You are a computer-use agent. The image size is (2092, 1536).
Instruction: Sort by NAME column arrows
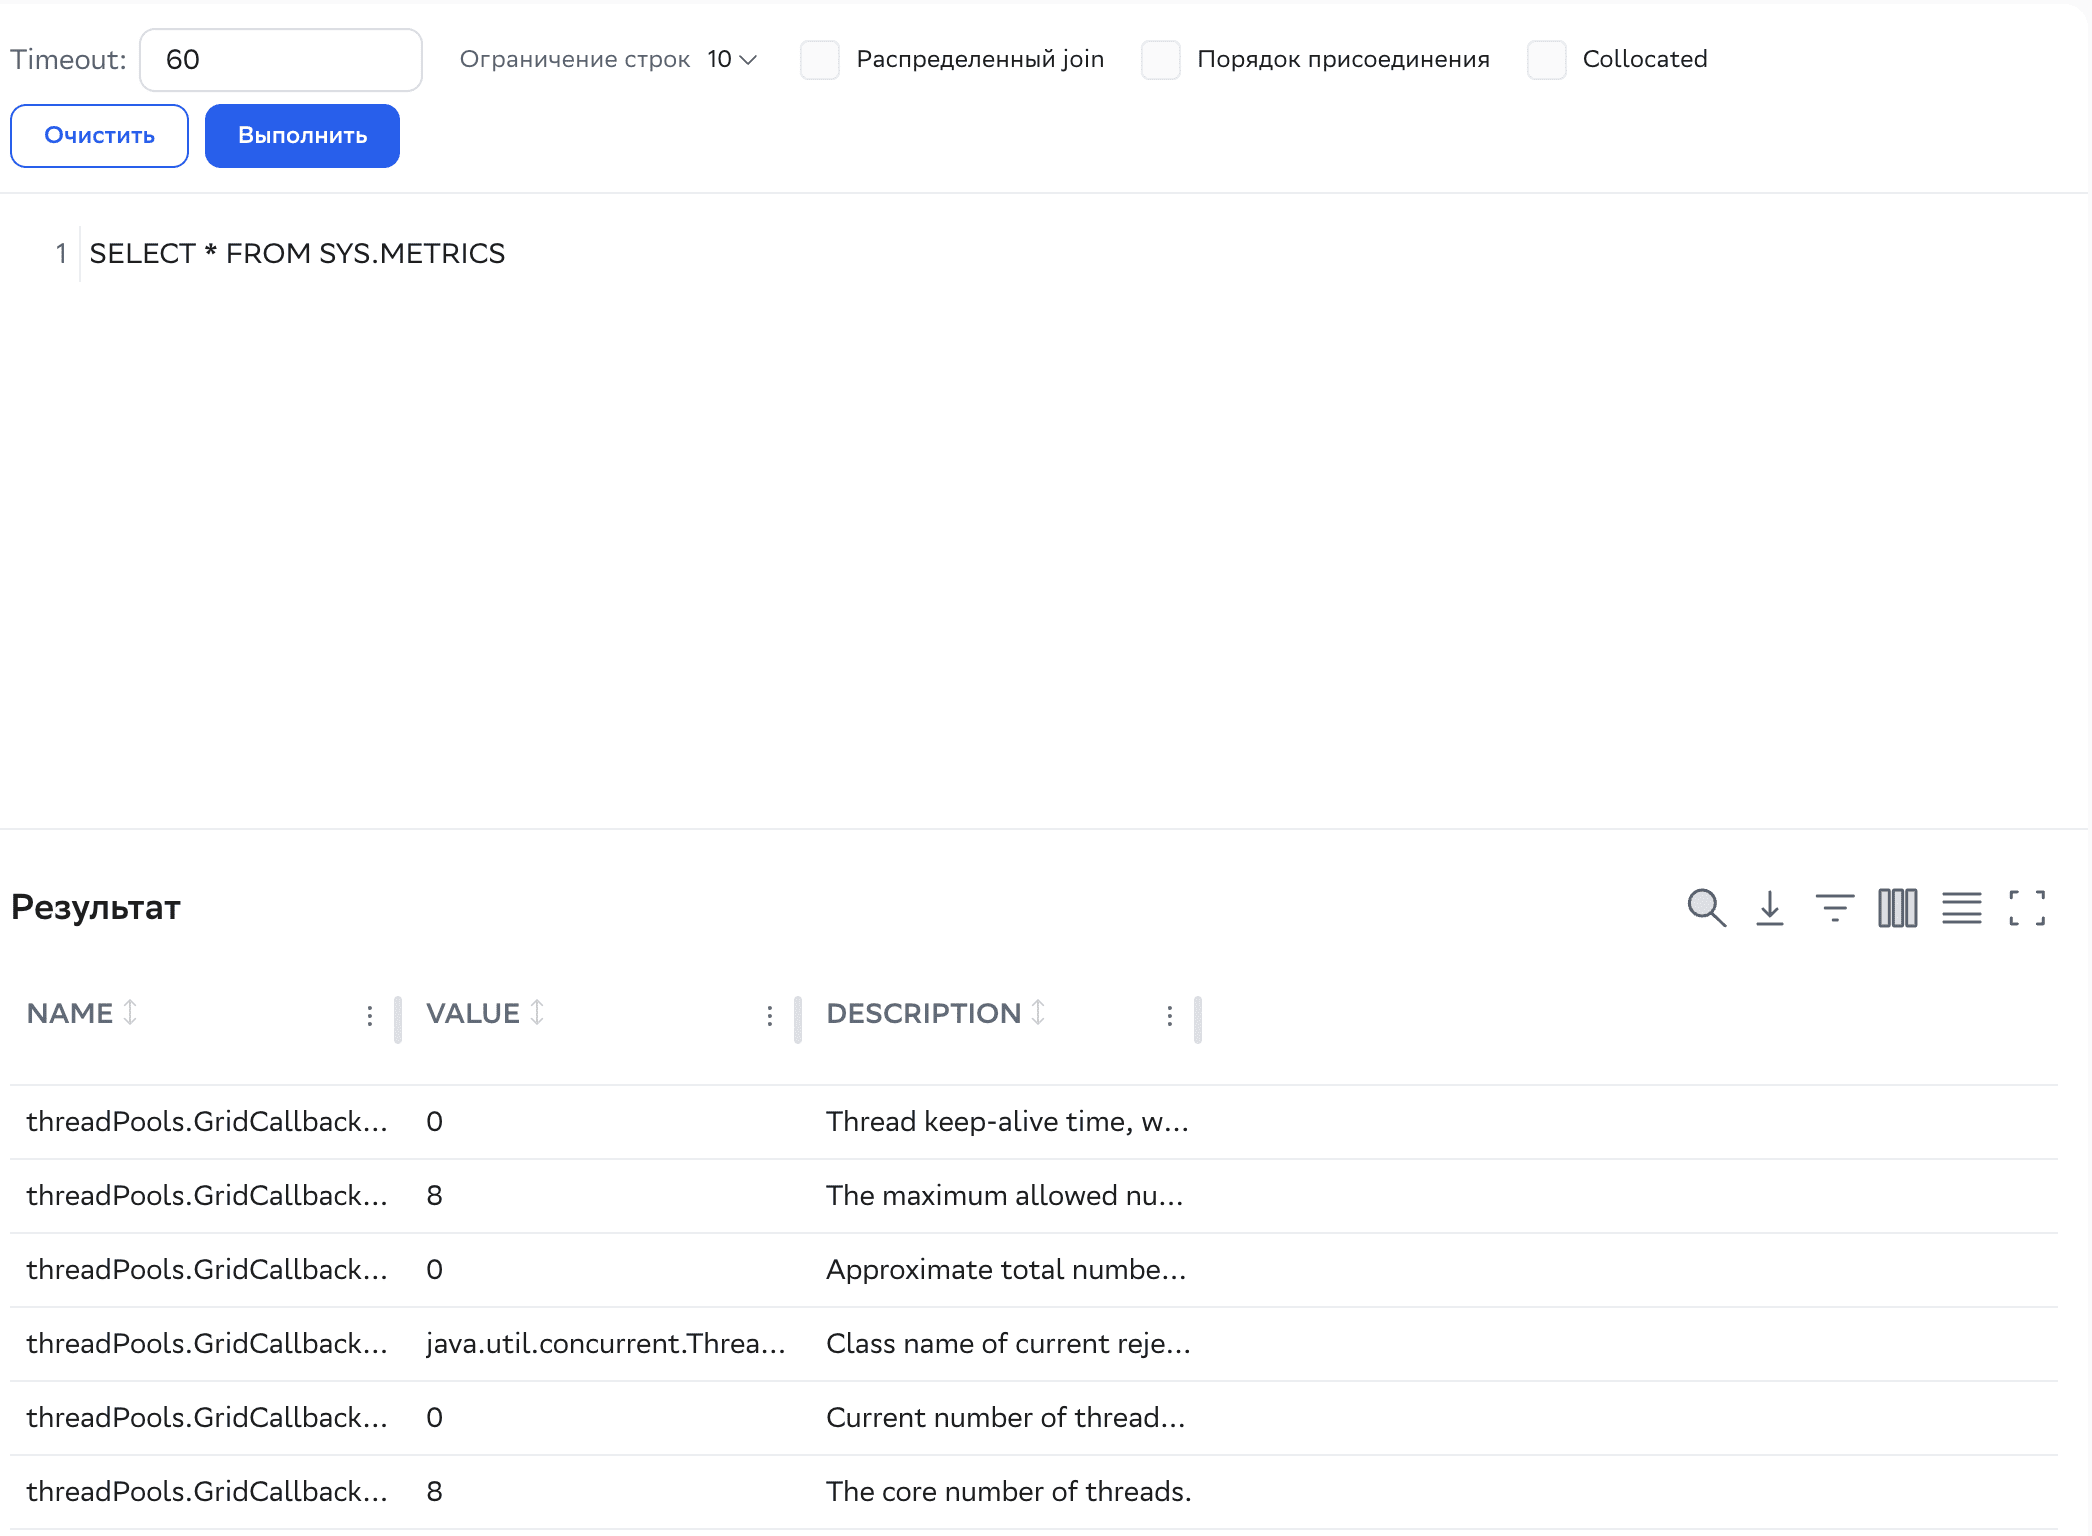click(130, 1013)
